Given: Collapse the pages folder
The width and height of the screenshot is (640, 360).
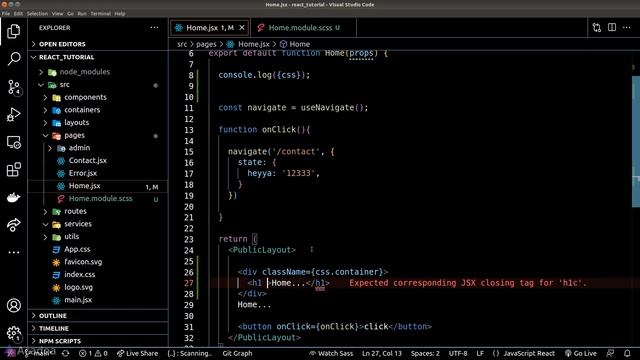Looking at the screenshot, I should (x=98, y=135).
